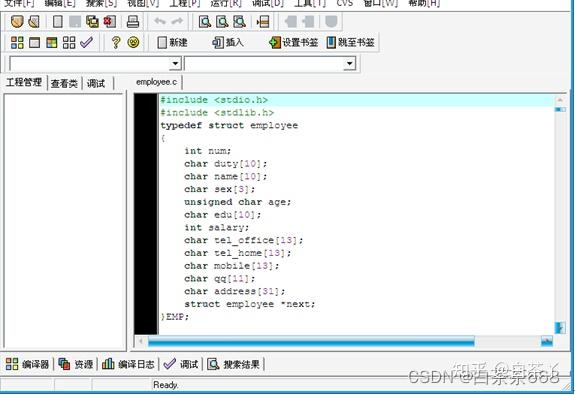Click the 'unsigned char age;' line
575x395 pixels.
click(237, 202)
